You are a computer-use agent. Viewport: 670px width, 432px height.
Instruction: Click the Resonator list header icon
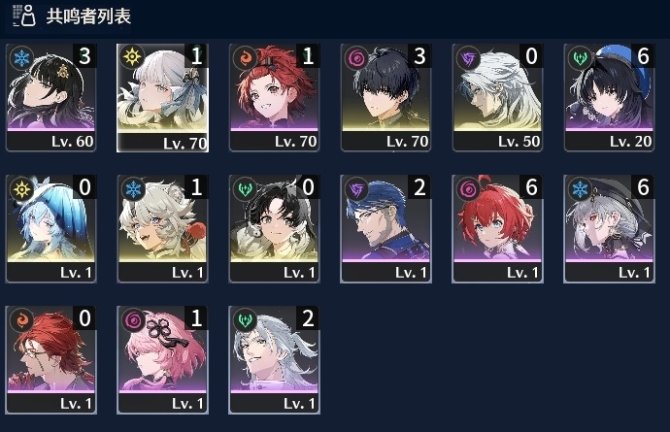(x=24, y=16)
